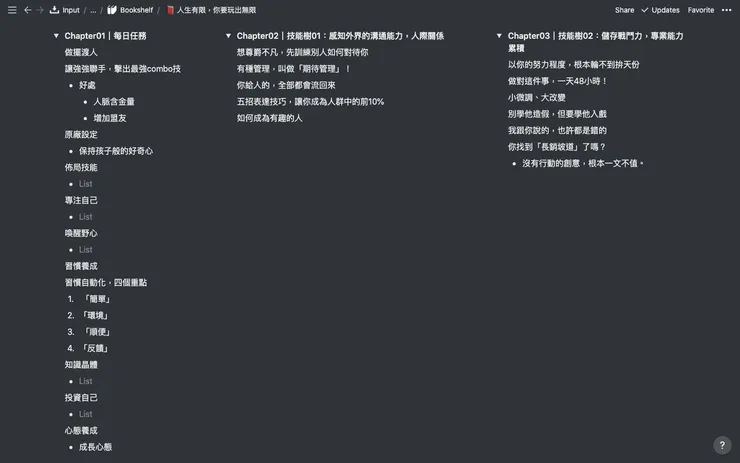The width and height of the screenshot is (740, 463).
Task: Collapse the Chapter02 toggle triangle
Action: [x=228, y=36]
